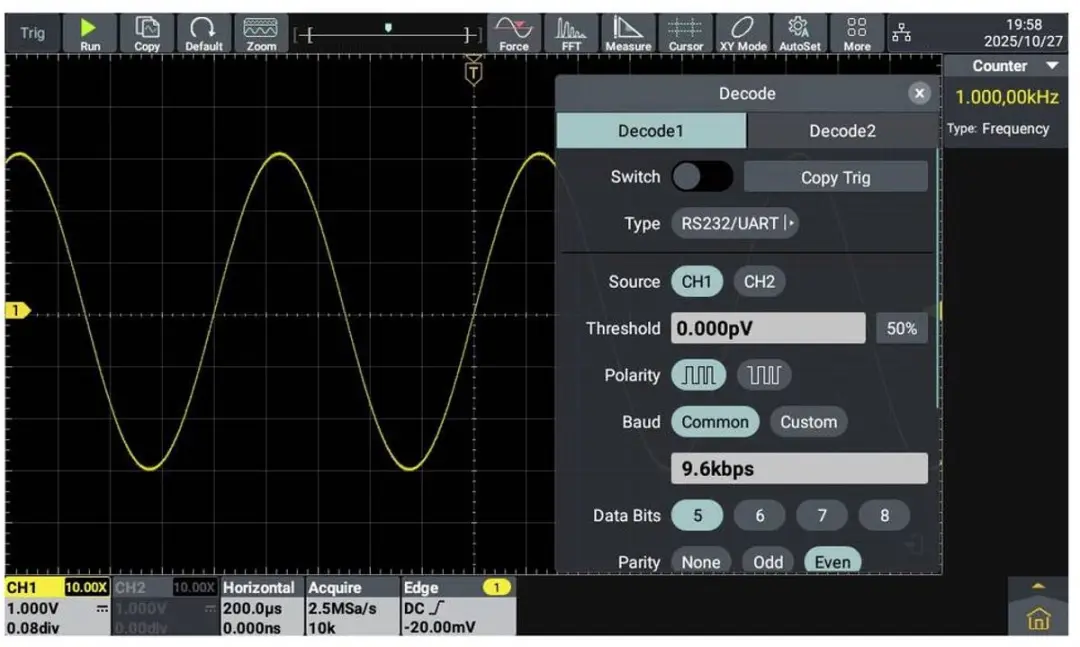Click the Copy Trig button
This screenshot has height=647, width=1080.
(x=835, y=177)
